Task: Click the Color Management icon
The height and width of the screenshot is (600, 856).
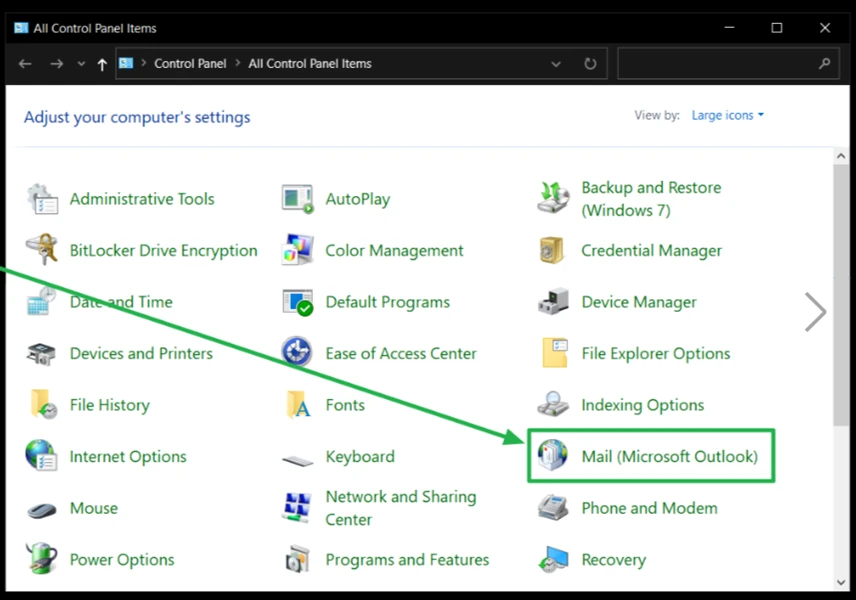Action: coord(297,250)
